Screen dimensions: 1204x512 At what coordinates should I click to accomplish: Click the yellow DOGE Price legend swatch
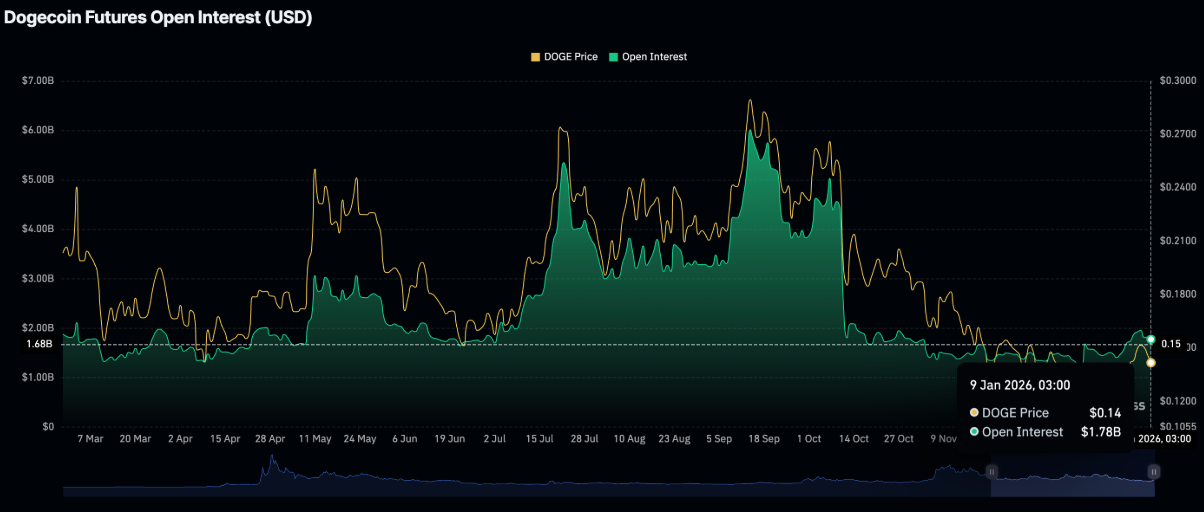tap(535, 57)
